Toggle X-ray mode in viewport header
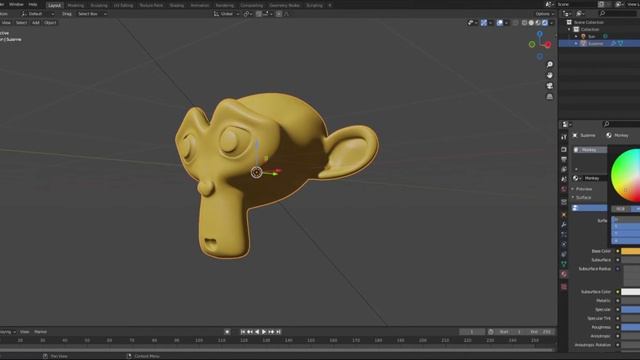Image resolution: width=640 pixels, height=360 pixels. point(516,23)
